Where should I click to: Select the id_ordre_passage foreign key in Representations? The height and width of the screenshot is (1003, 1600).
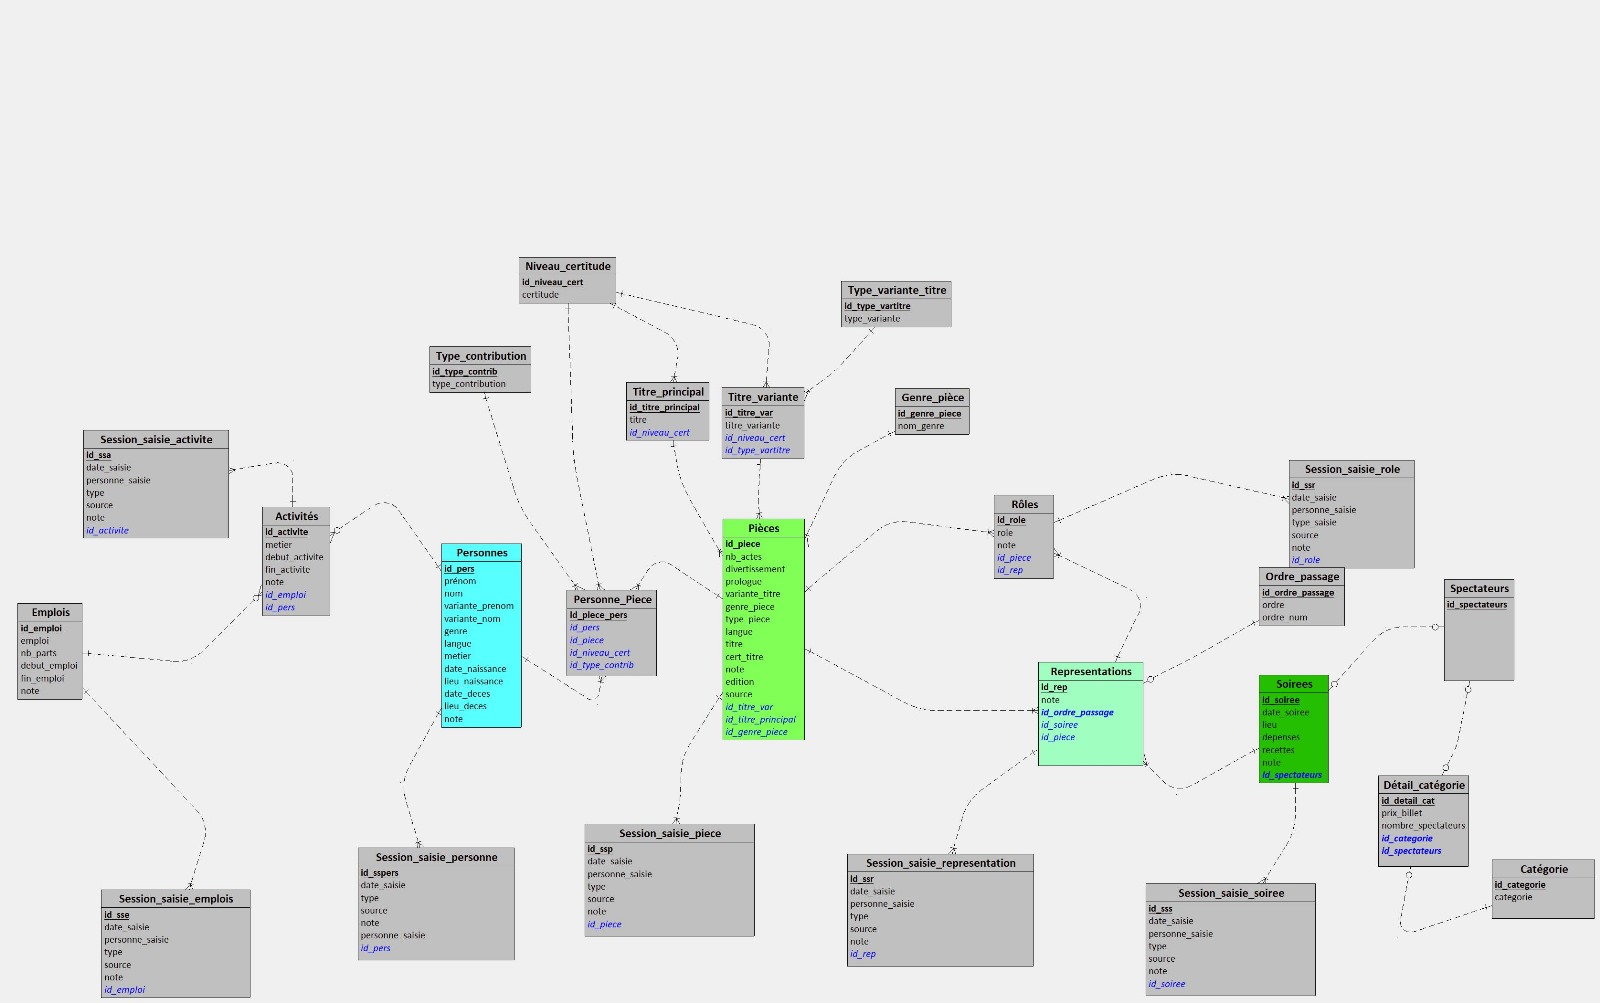click(x=1077, y=713)
